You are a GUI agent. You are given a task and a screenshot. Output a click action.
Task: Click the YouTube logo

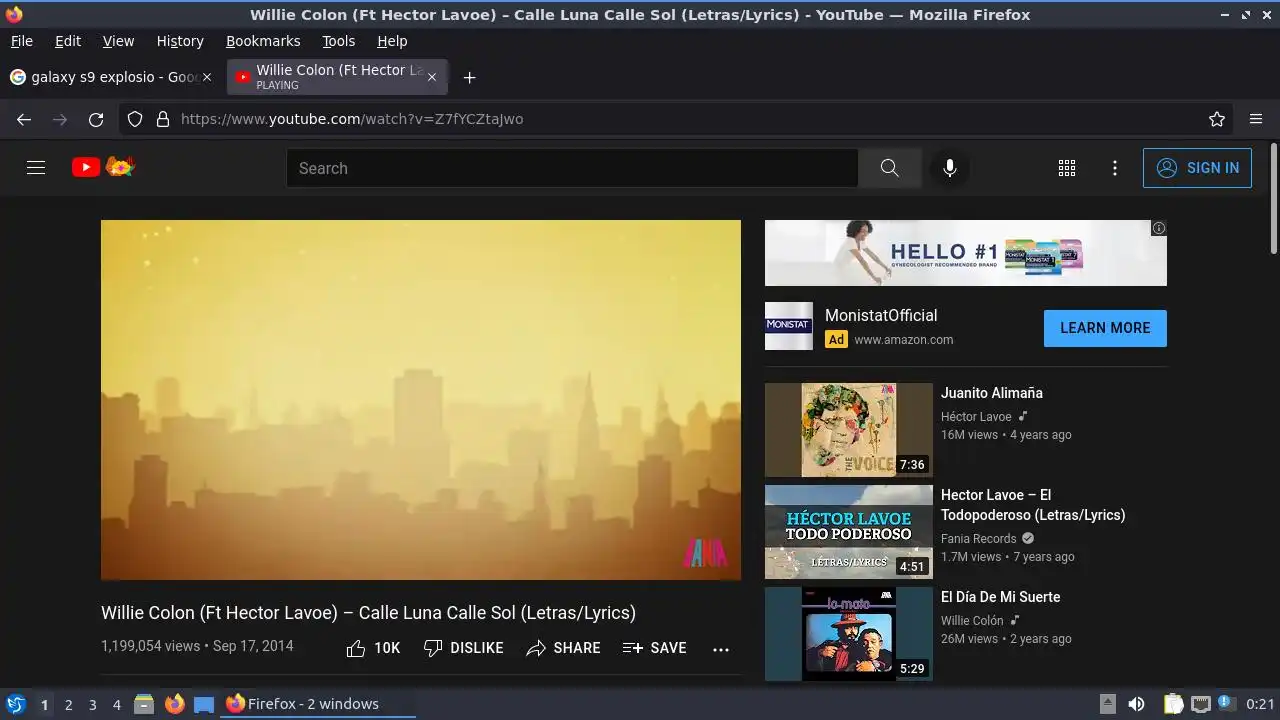coord(103,167)
